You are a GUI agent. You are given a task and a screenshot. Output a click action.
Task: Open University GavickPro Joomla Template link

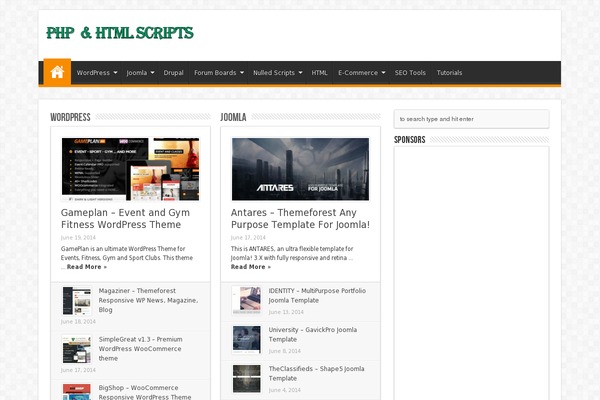tap(313, 335)
